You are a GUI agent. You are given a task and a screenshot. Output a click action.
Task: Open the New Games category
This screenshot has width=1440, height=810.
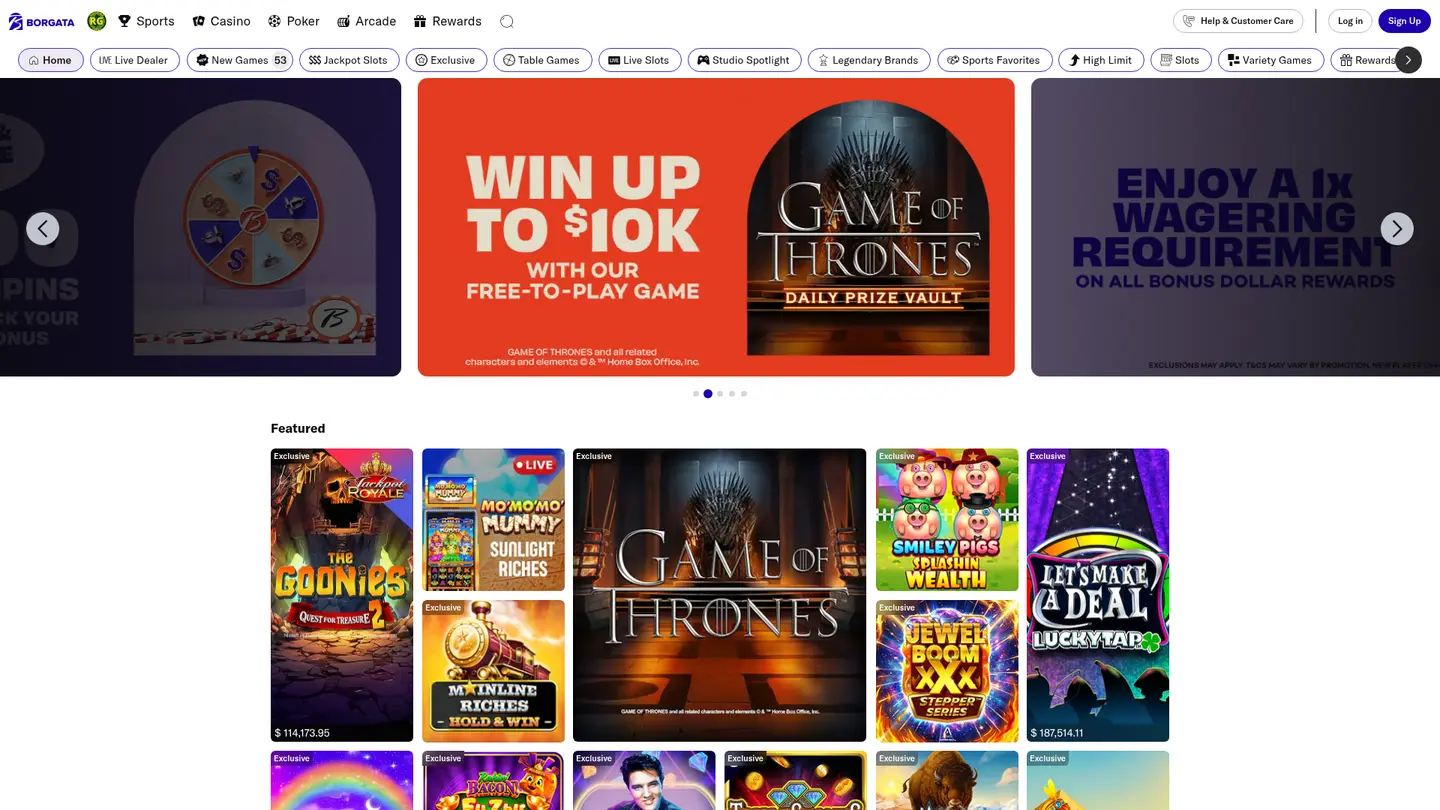tap(240, 60)
